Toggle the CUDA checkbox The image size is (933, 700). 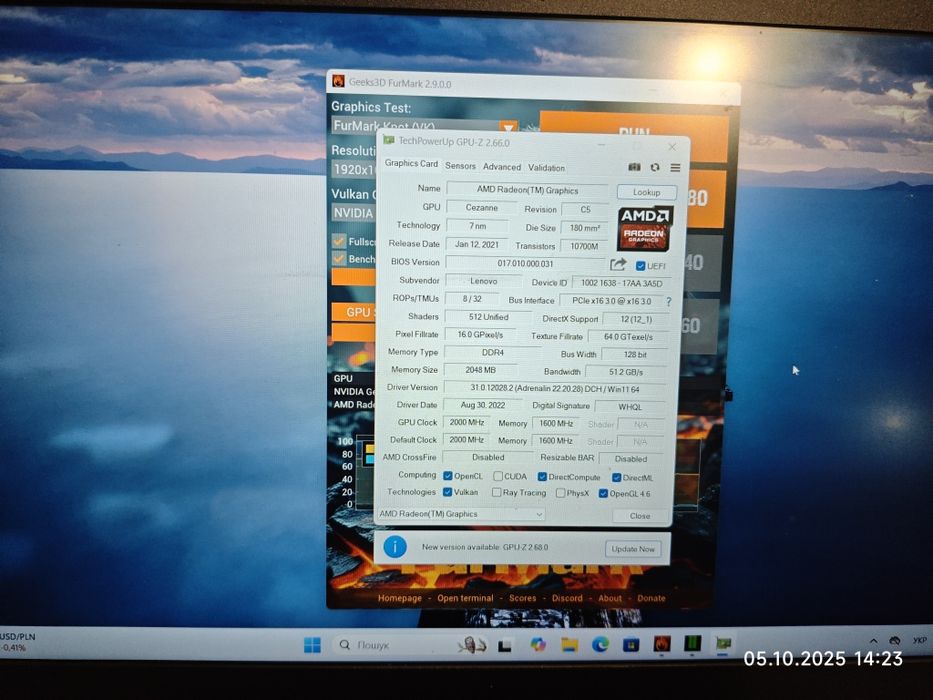coord(498,476)
